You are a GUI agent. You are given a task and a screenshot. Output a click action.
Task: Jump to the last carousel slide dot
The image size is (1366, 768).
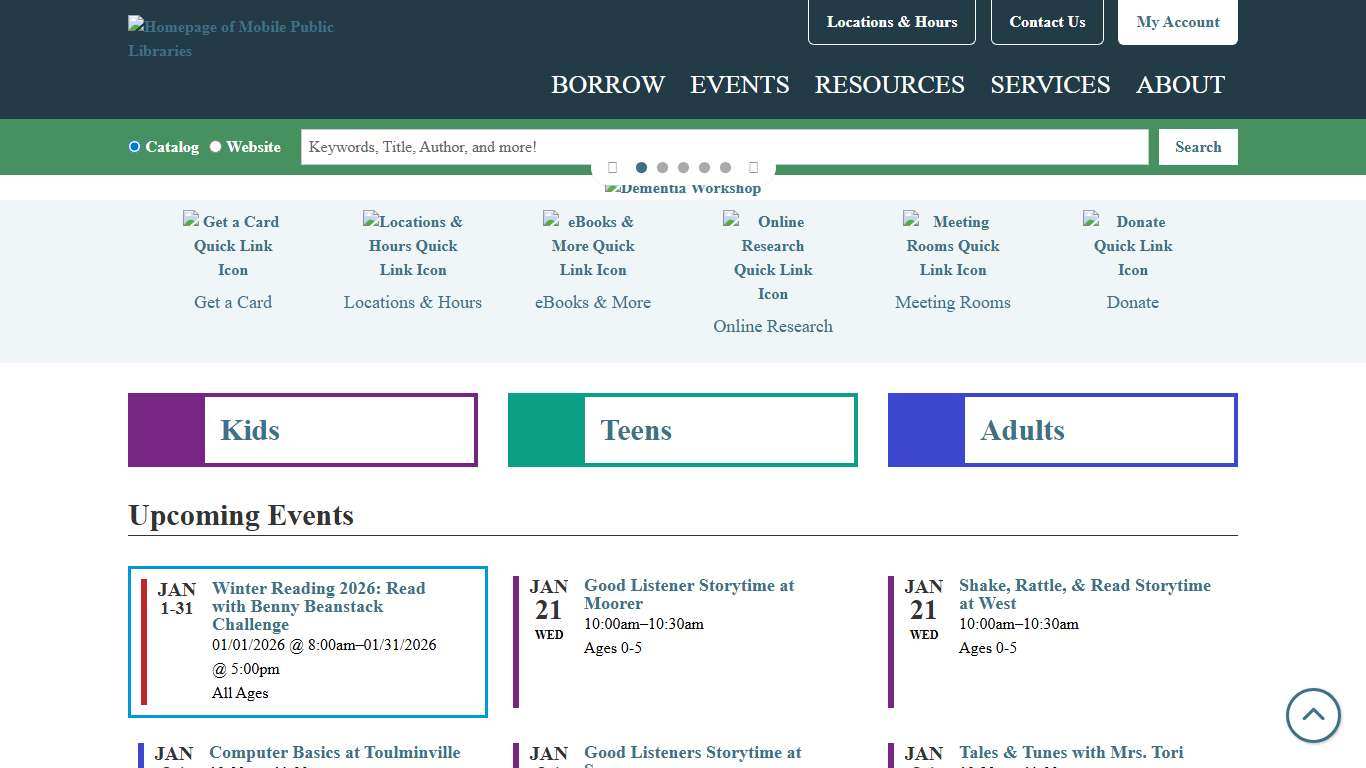725,168
